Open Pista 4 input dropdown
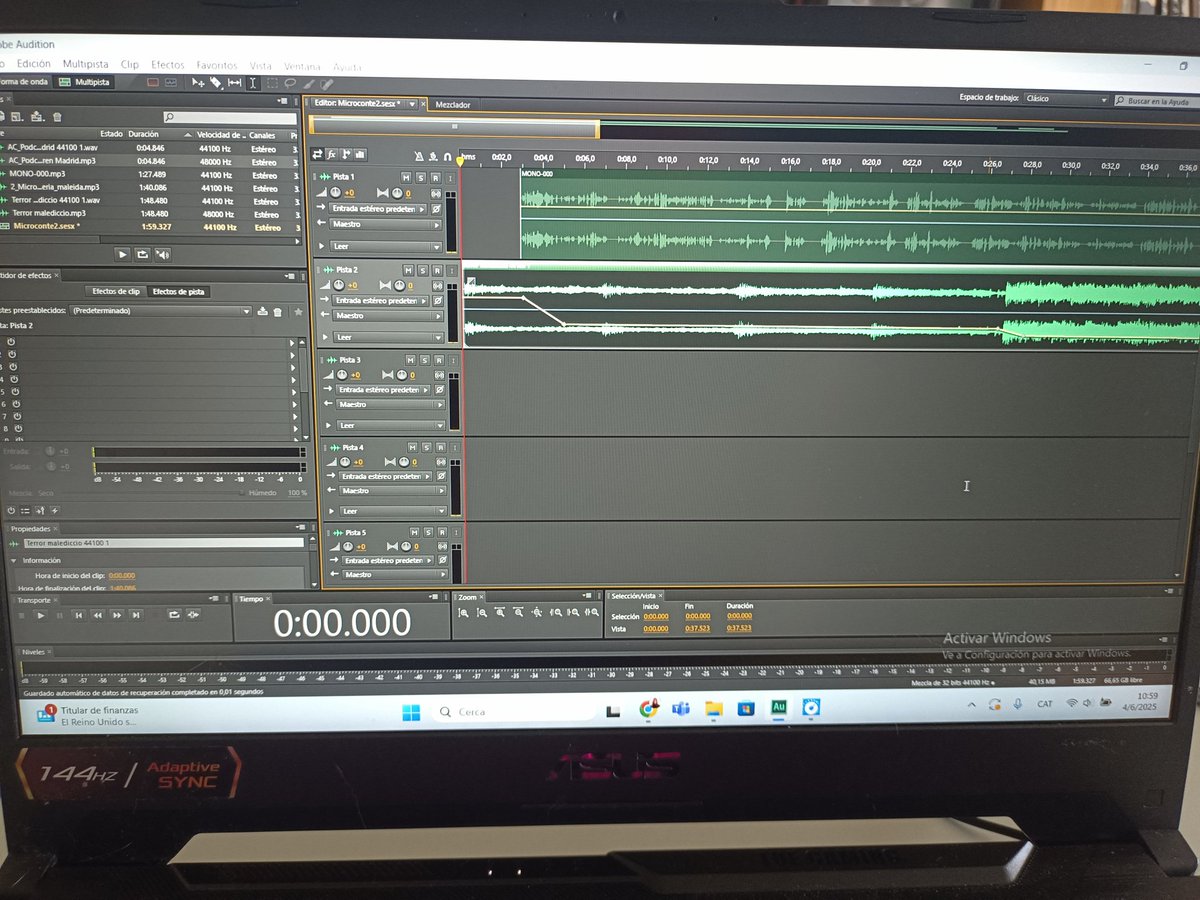The width and height of the screenshot is (1200, 900). 384,476
